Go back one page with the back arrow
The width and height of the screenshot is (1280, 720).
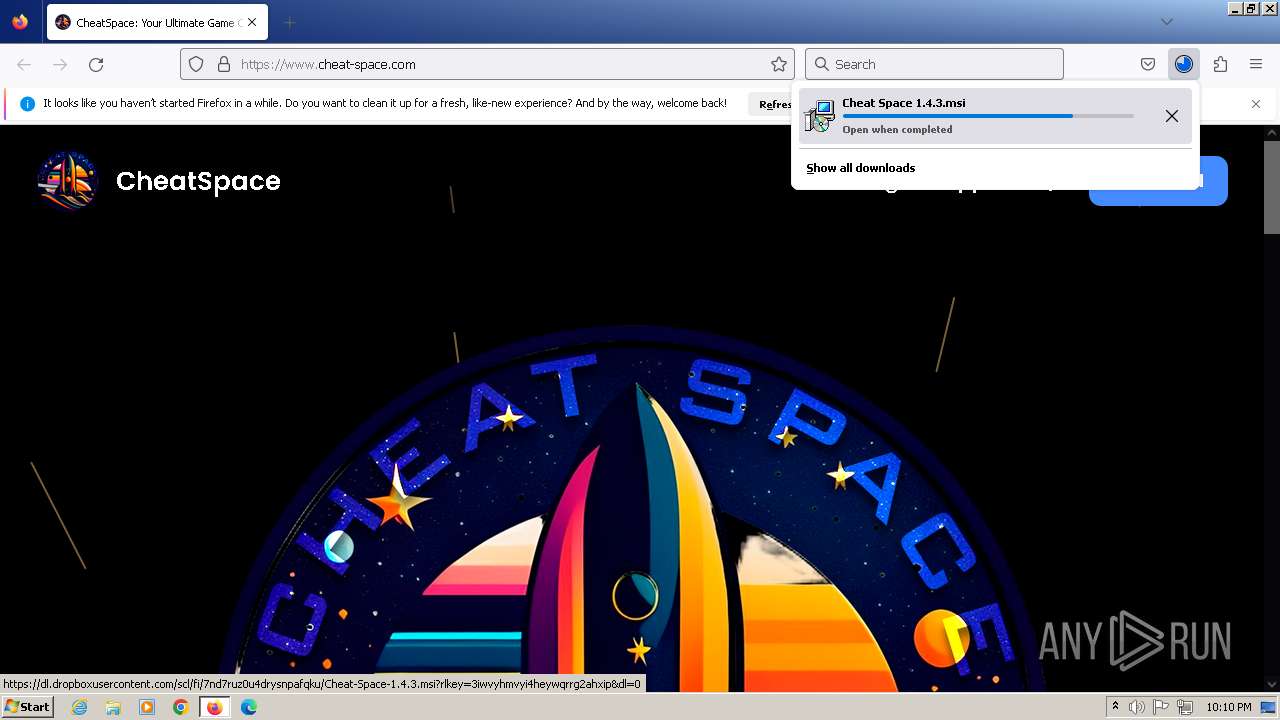(24, 64)
